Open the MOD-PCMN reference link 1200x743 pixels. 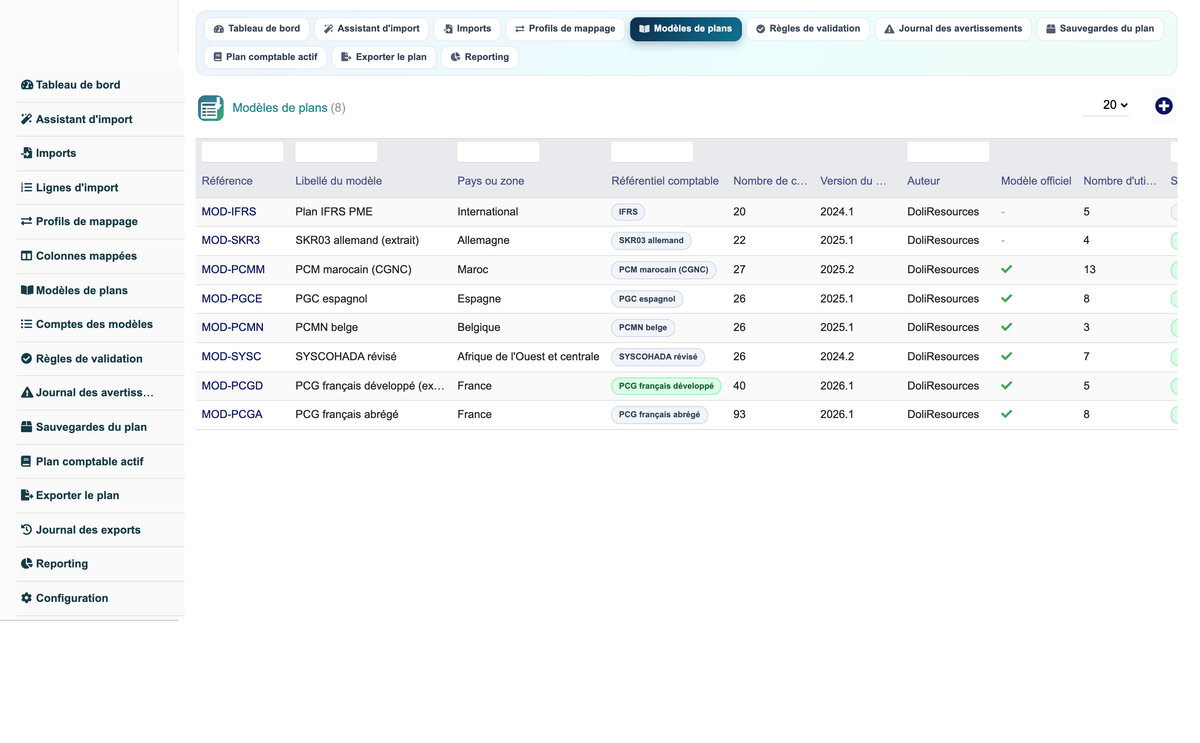click(233, 327)
